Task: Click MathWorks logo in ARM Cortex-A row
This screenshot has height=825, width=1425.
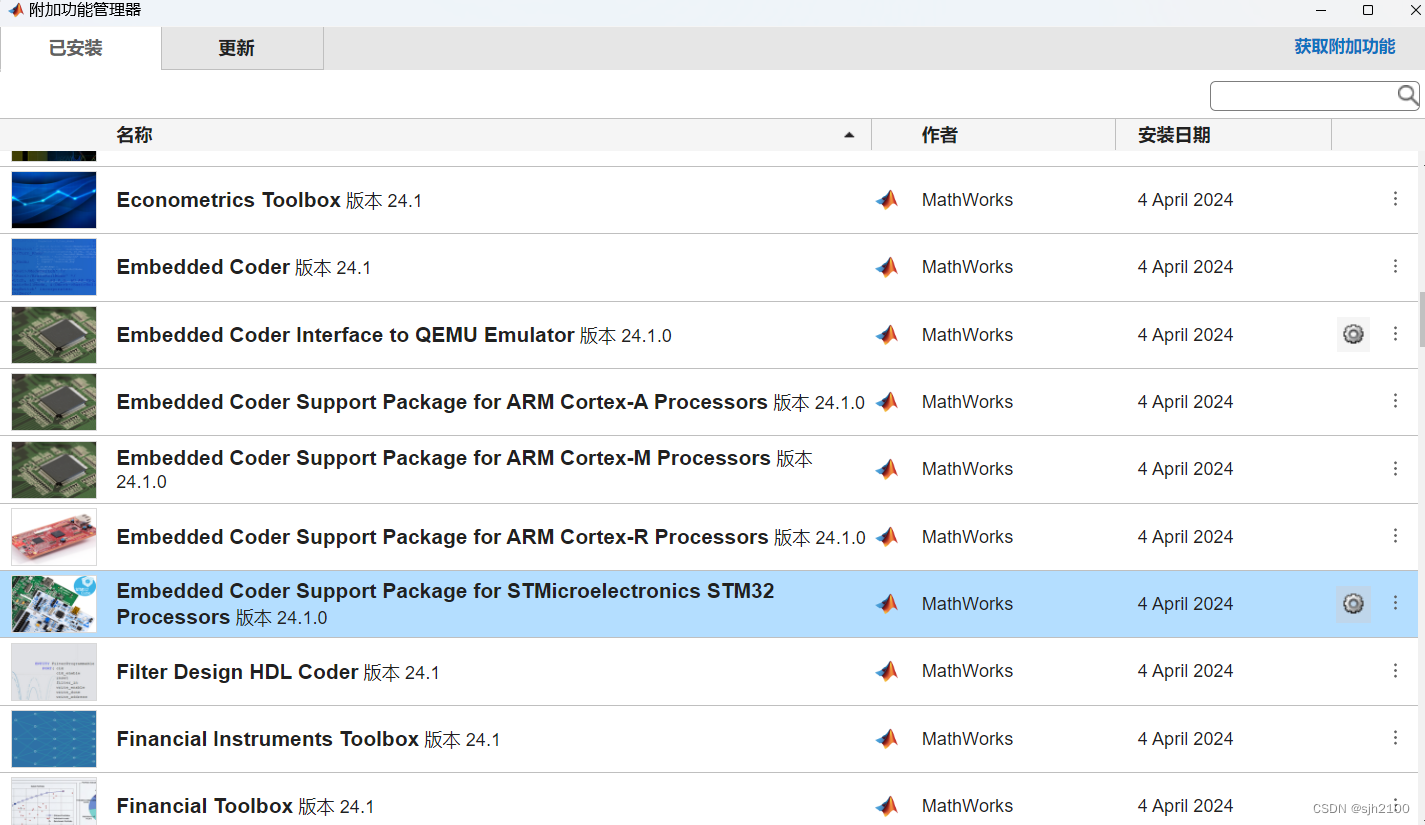Action: pos(887,402)
